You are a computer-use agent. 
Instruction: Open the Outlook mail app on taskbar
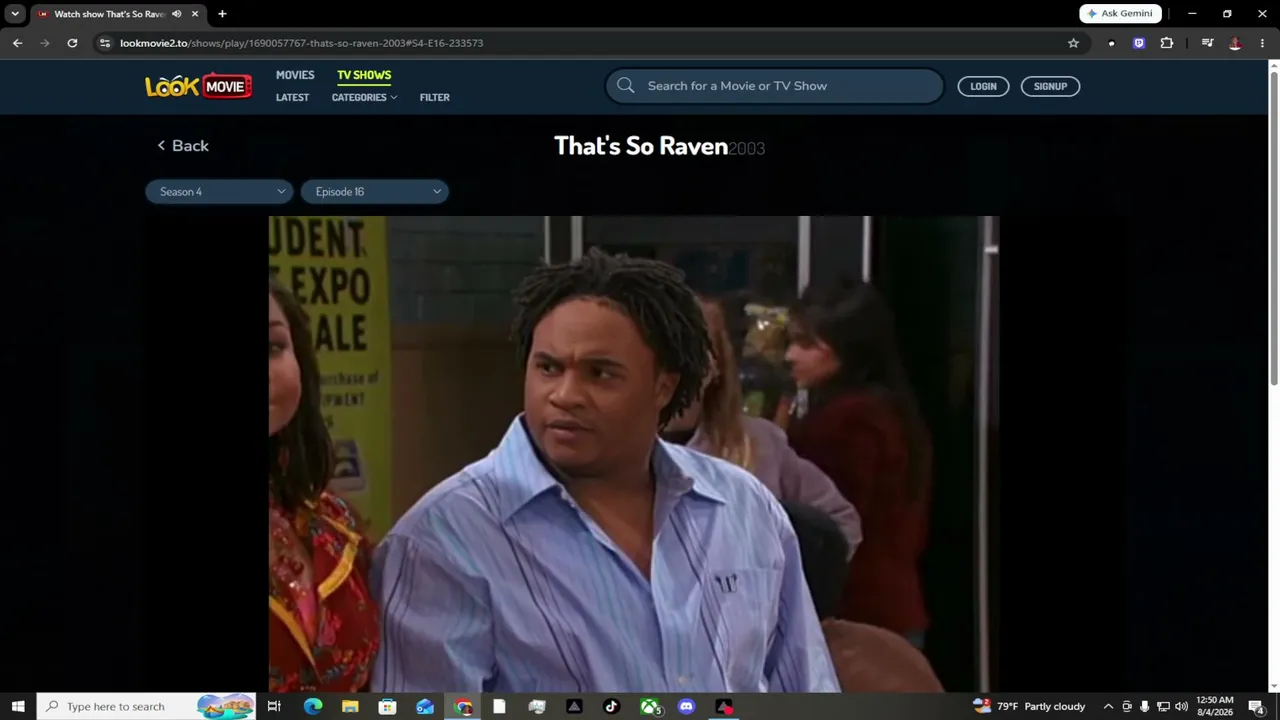[x=425, y=706]
